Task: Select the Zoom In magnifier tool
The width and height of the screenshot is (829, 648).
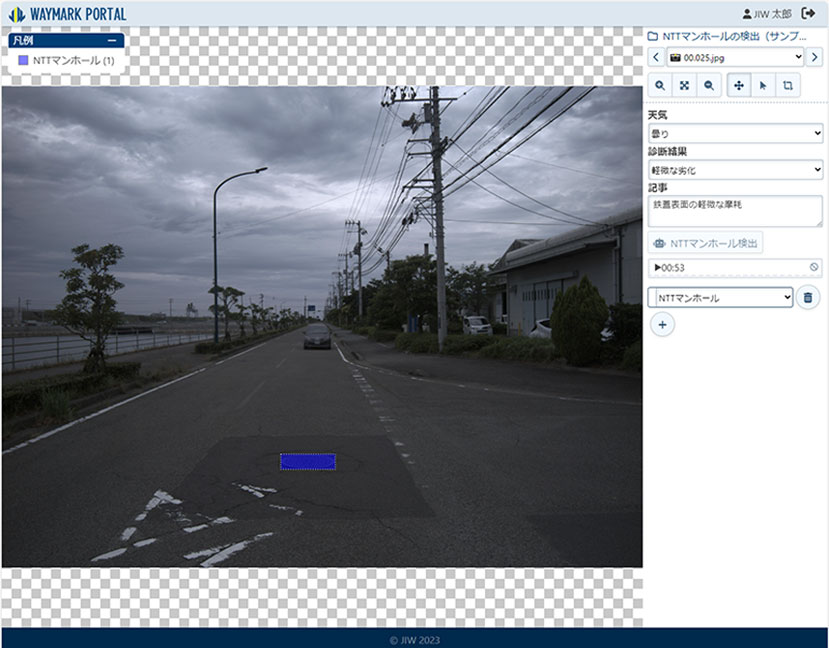Action: point(658,86)
